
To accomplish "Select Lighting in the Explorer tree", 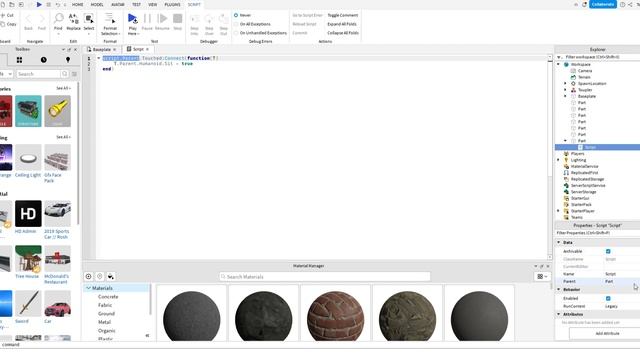I will click(578, 160).
